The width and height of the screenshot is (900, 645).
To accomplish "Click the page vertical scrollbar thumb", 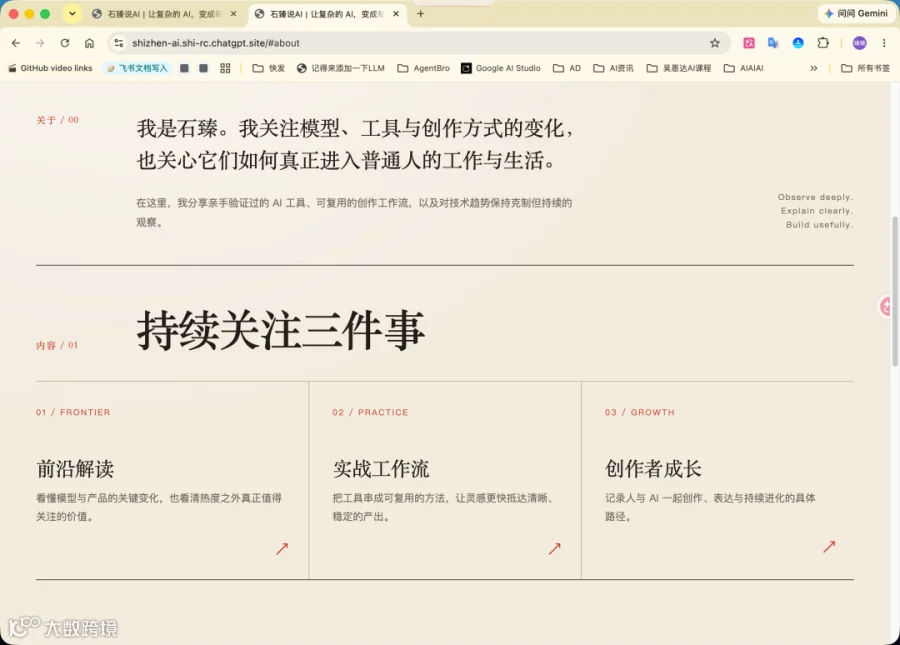I will click(x=894, y=292).
